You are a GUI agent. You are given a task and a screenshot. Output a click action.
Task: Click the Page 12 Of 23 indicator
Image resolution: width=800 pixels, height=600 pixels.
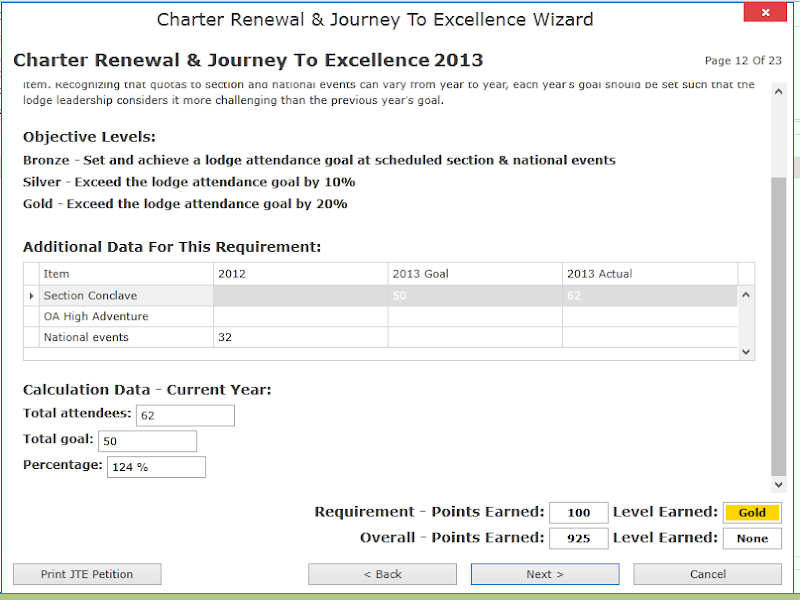[743, 60]
